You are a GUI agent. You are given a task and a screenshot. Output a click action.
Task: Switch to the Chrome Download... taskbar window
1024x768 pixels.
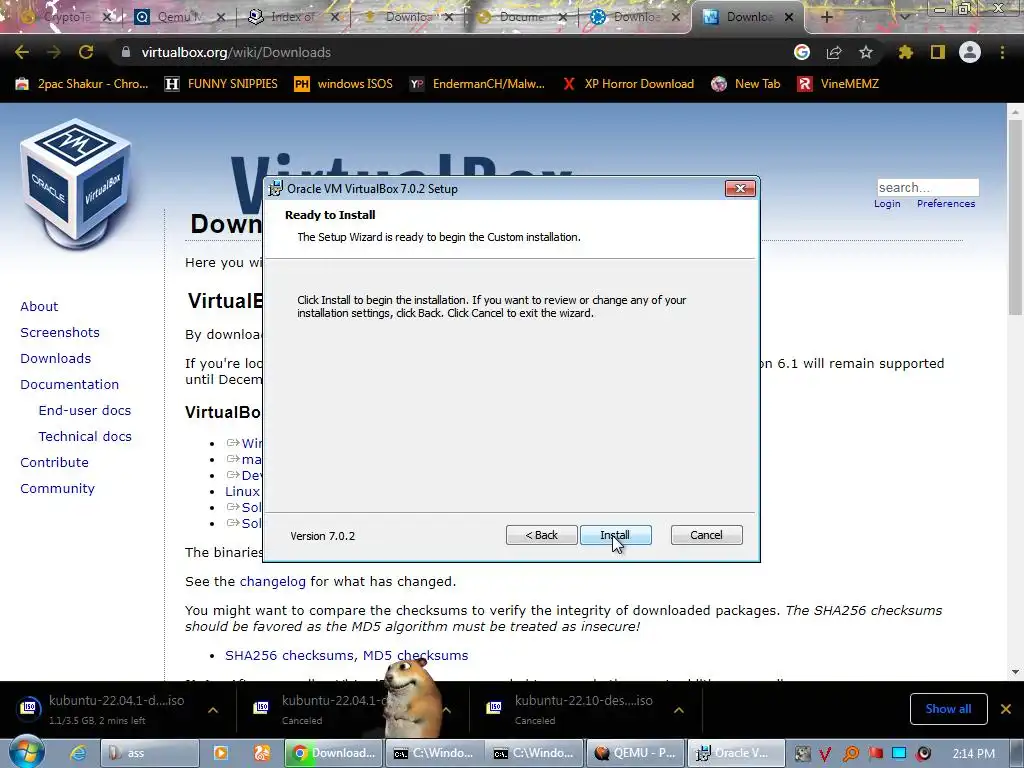pyautogui.click(x=333, y=753)
